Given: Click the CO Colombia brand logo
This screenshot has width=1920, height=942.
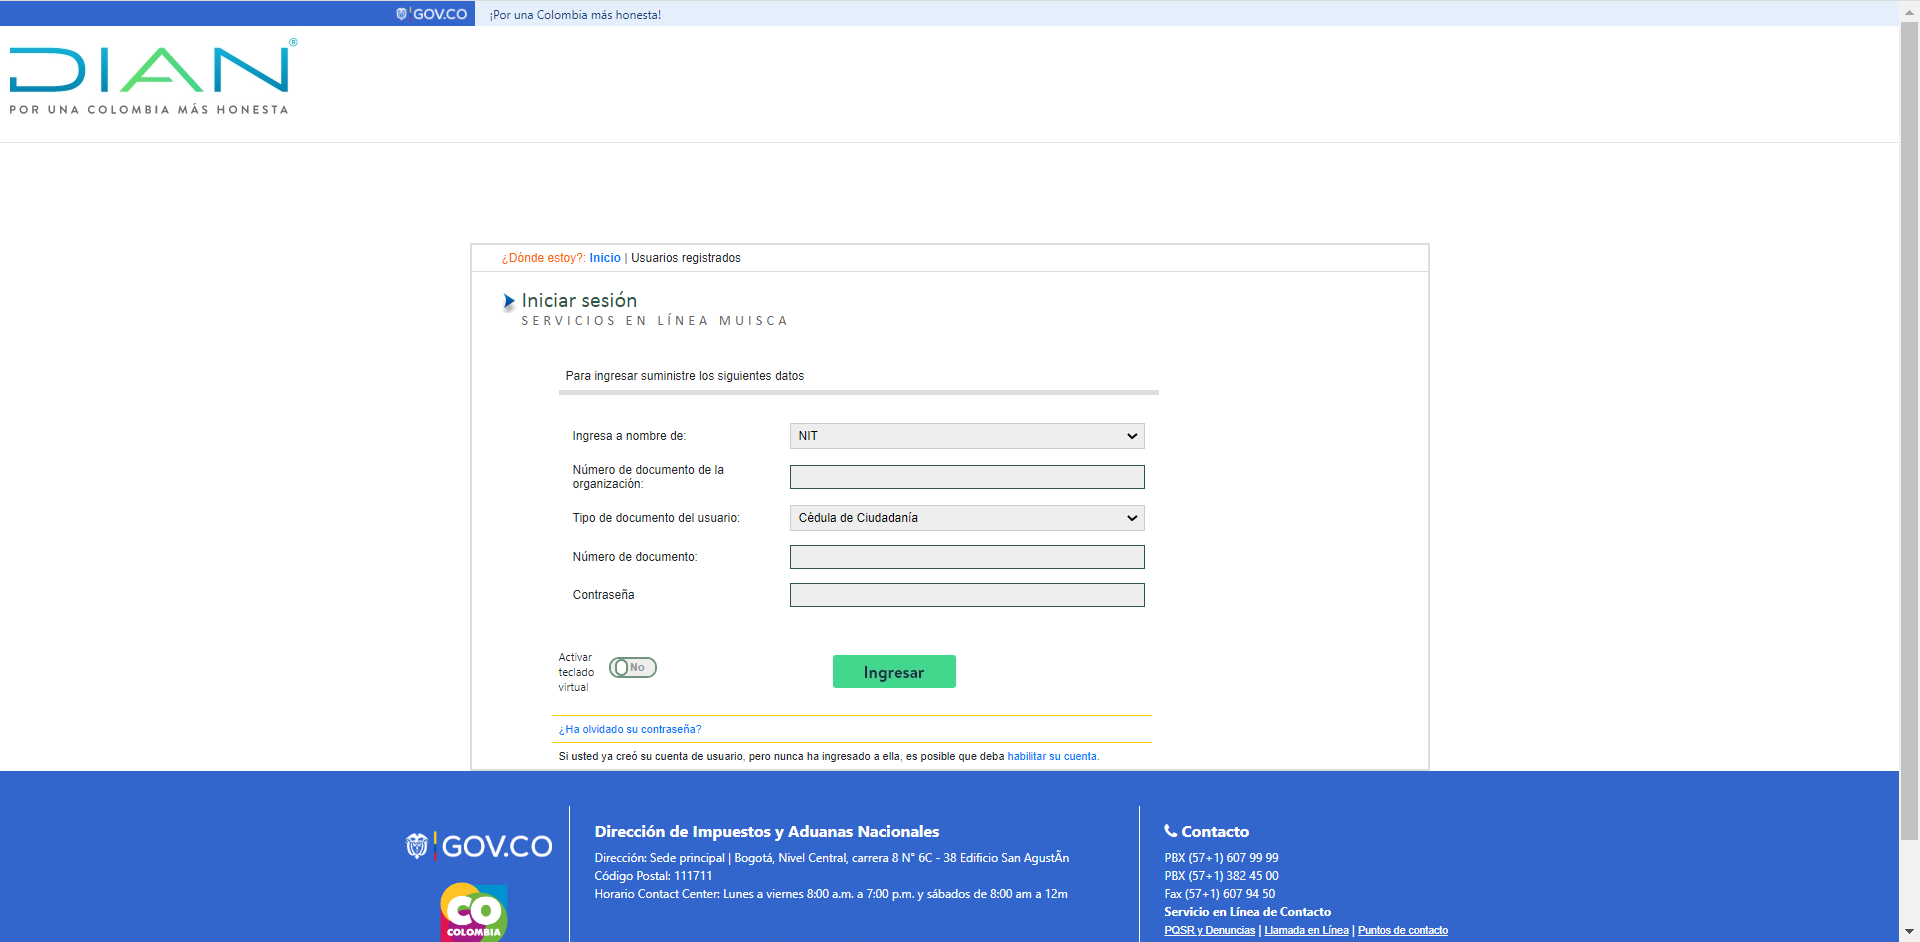Looking at the screenshot, I should pos(473,912).
